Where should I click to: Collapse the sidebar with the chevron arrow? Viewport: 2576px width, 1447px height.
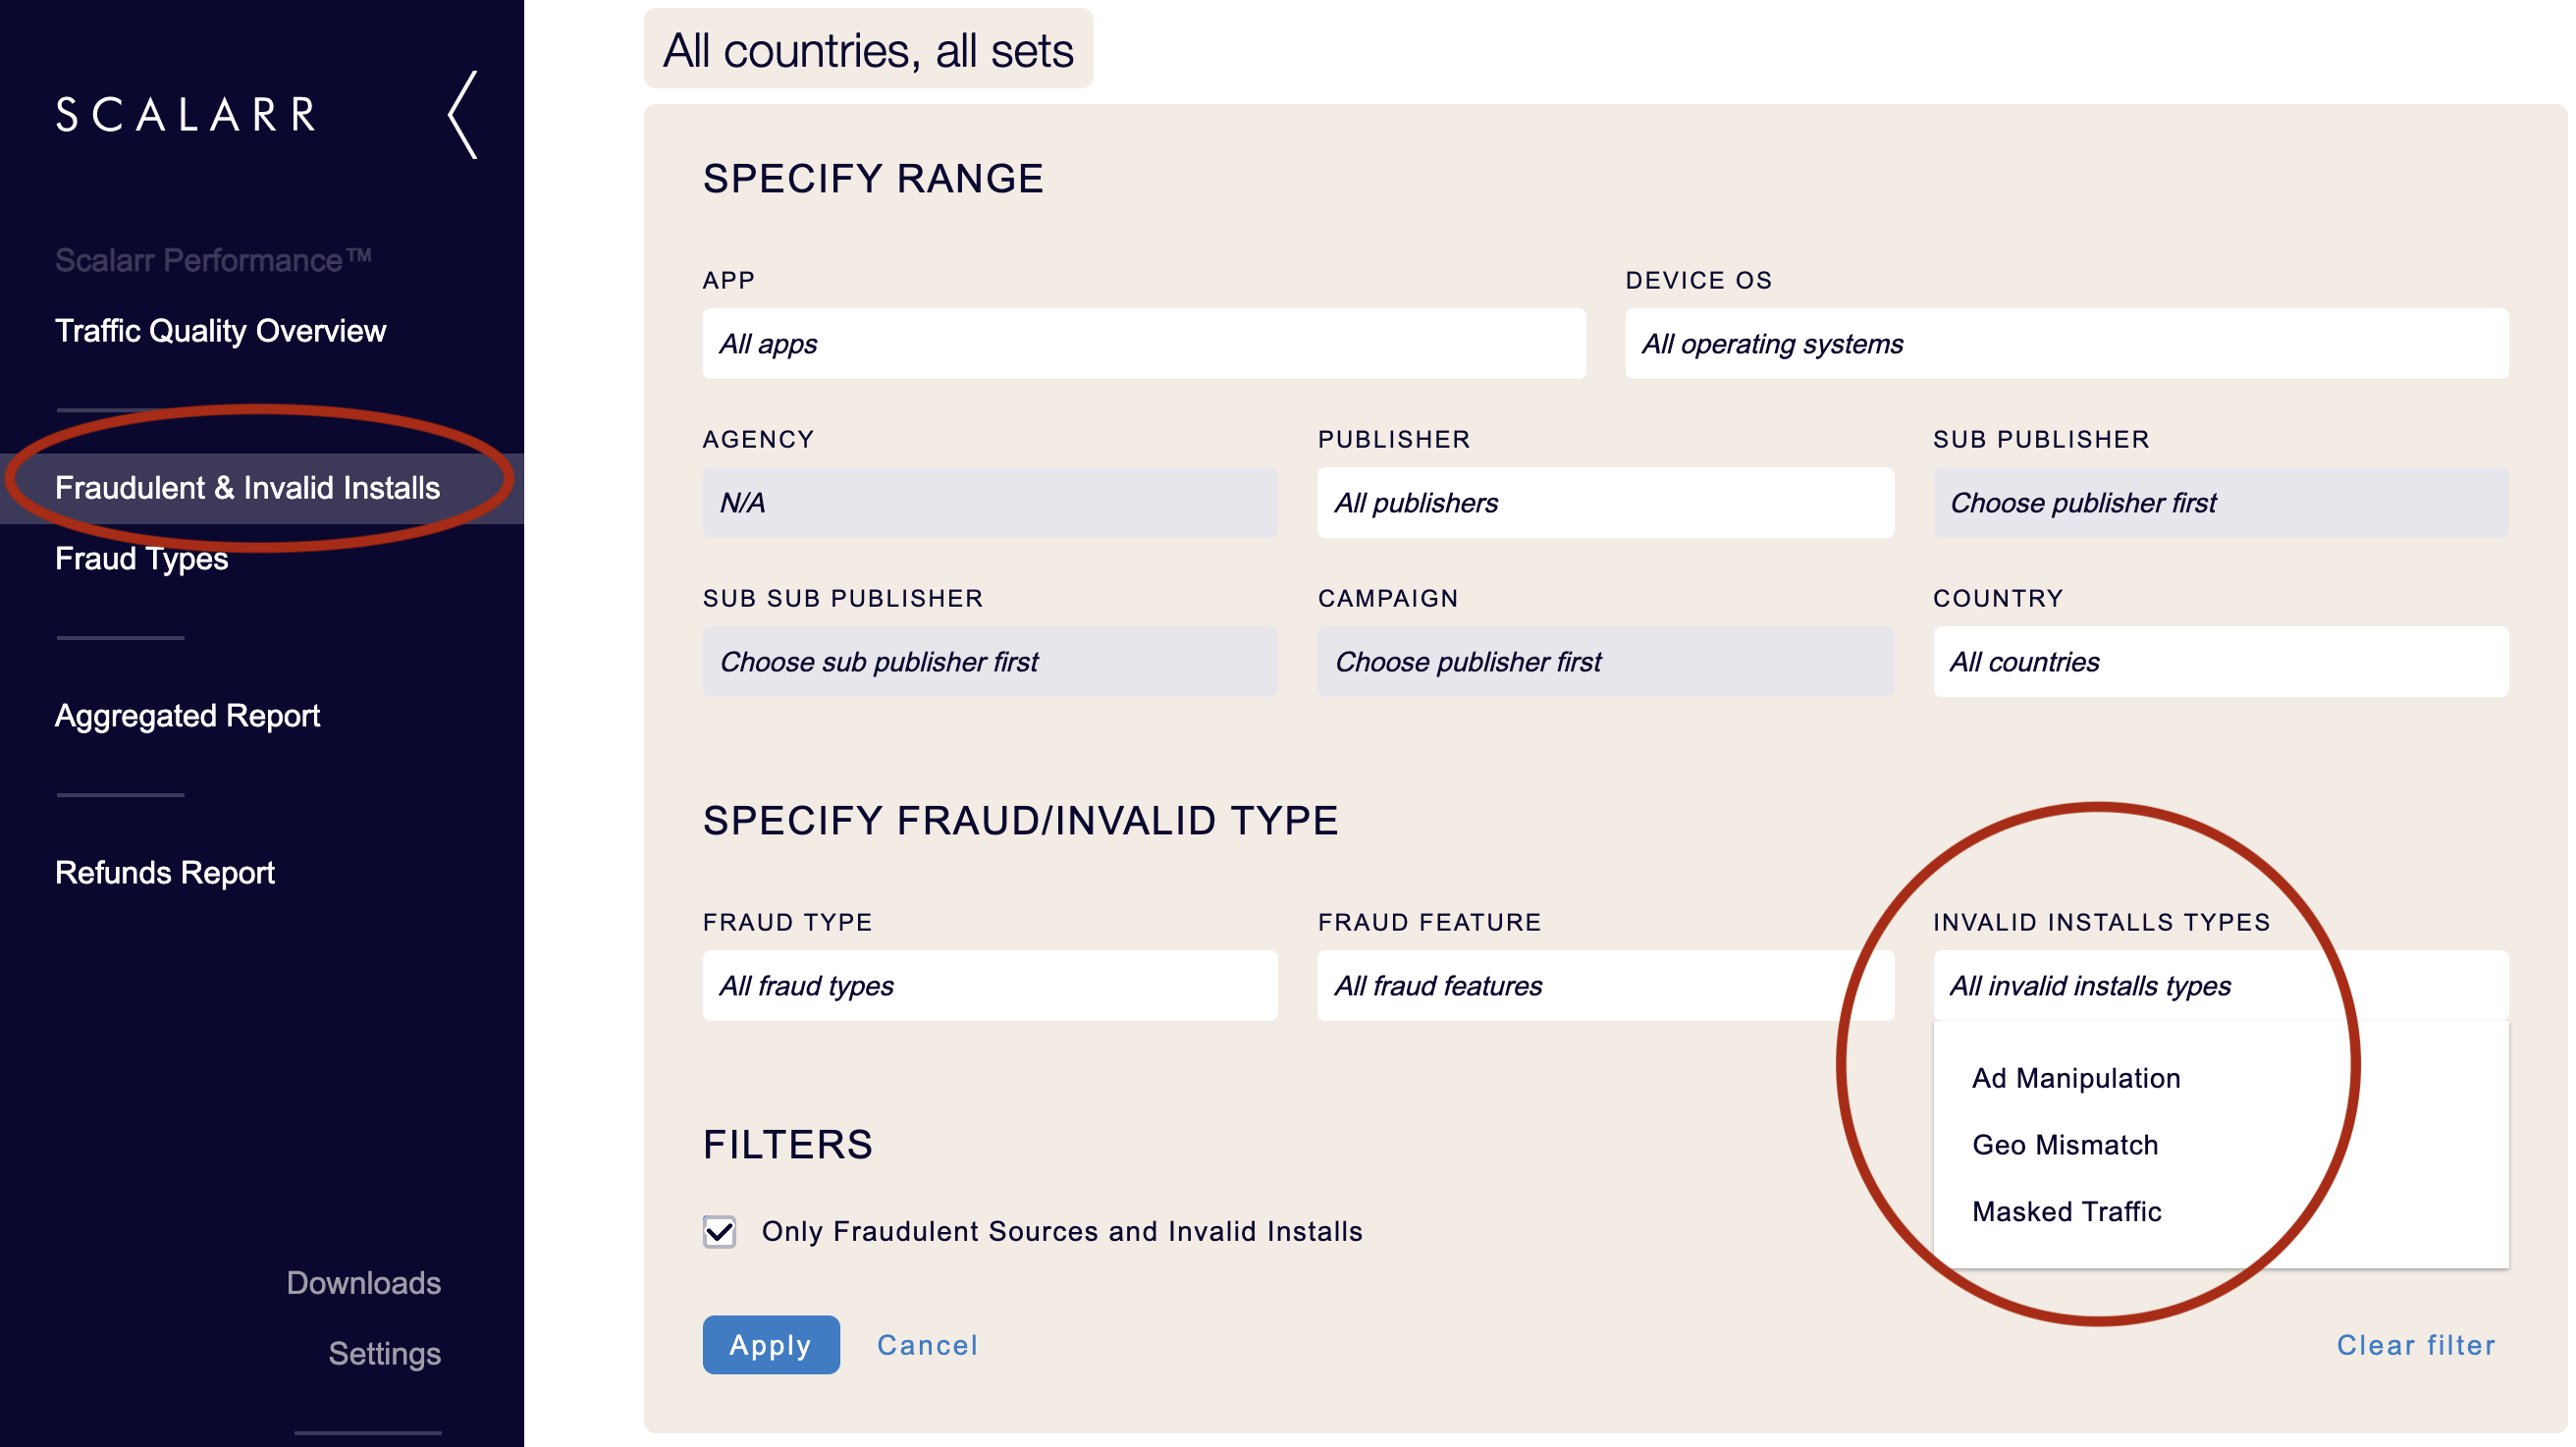click(x=462, y=114)
